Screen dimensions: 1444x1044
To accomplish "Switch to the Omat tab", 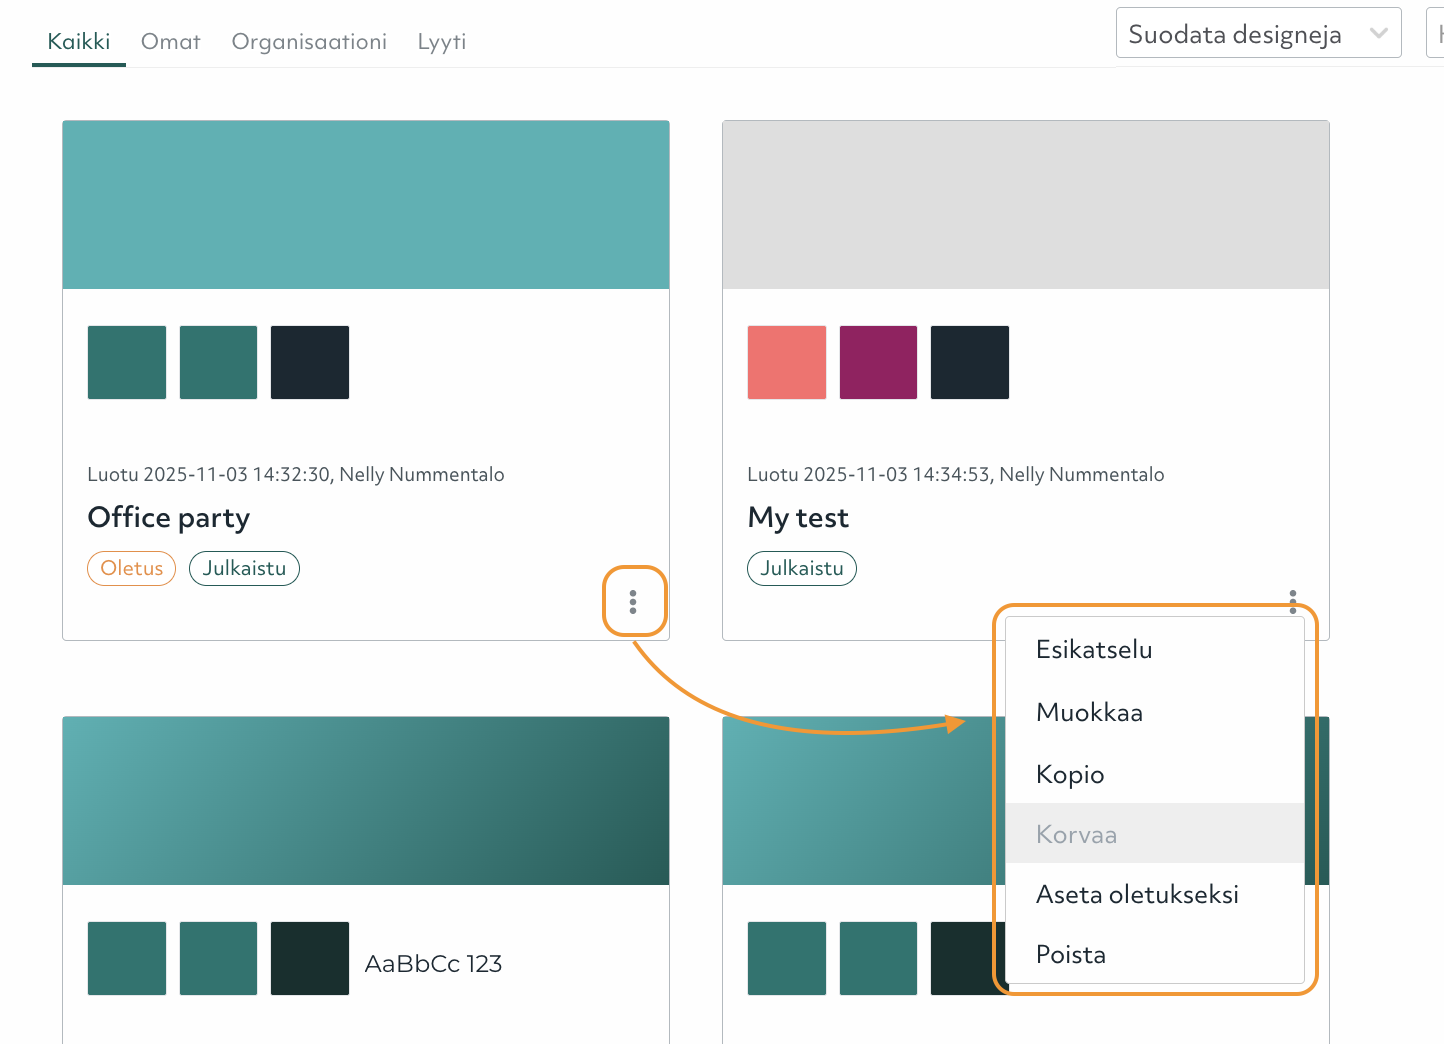I will [170, 42].
